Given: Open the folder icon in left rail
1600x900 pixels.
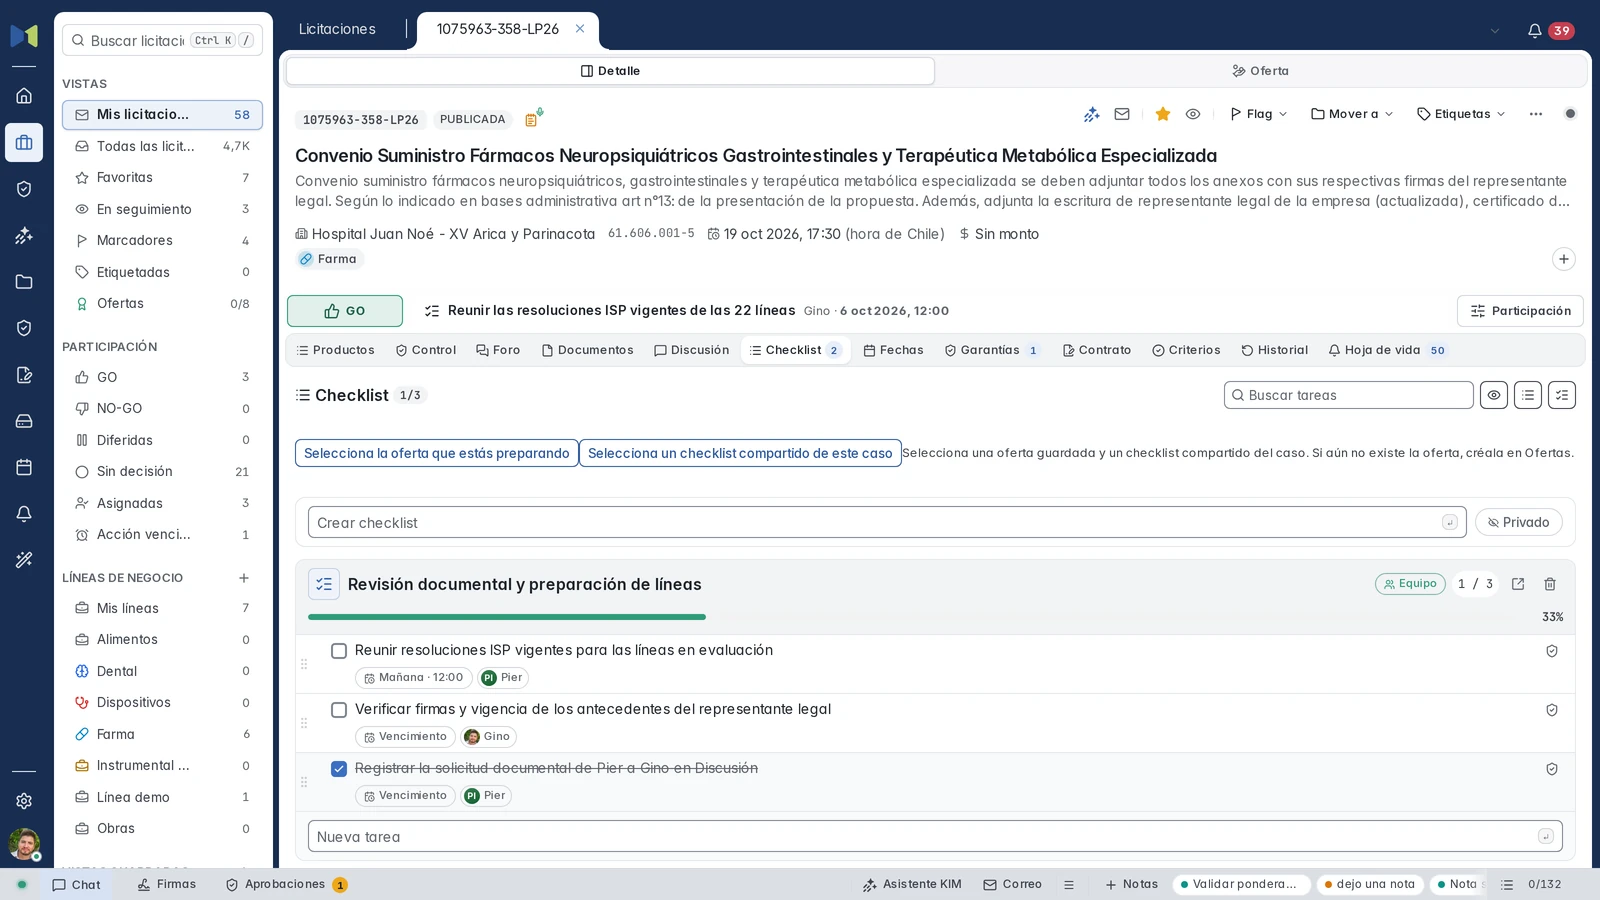Looking at the screenshot, I should click(24, 282).
